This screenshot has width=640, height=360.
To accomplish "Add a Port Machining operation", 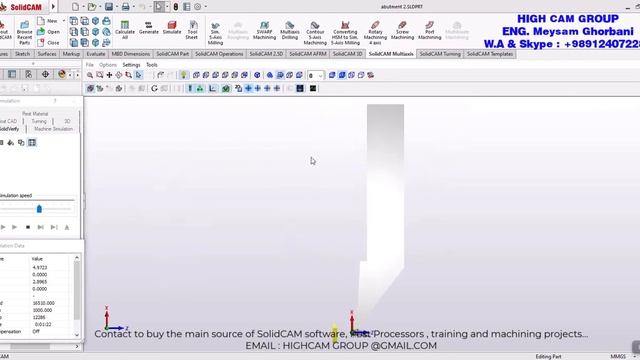I will [429, 31].
